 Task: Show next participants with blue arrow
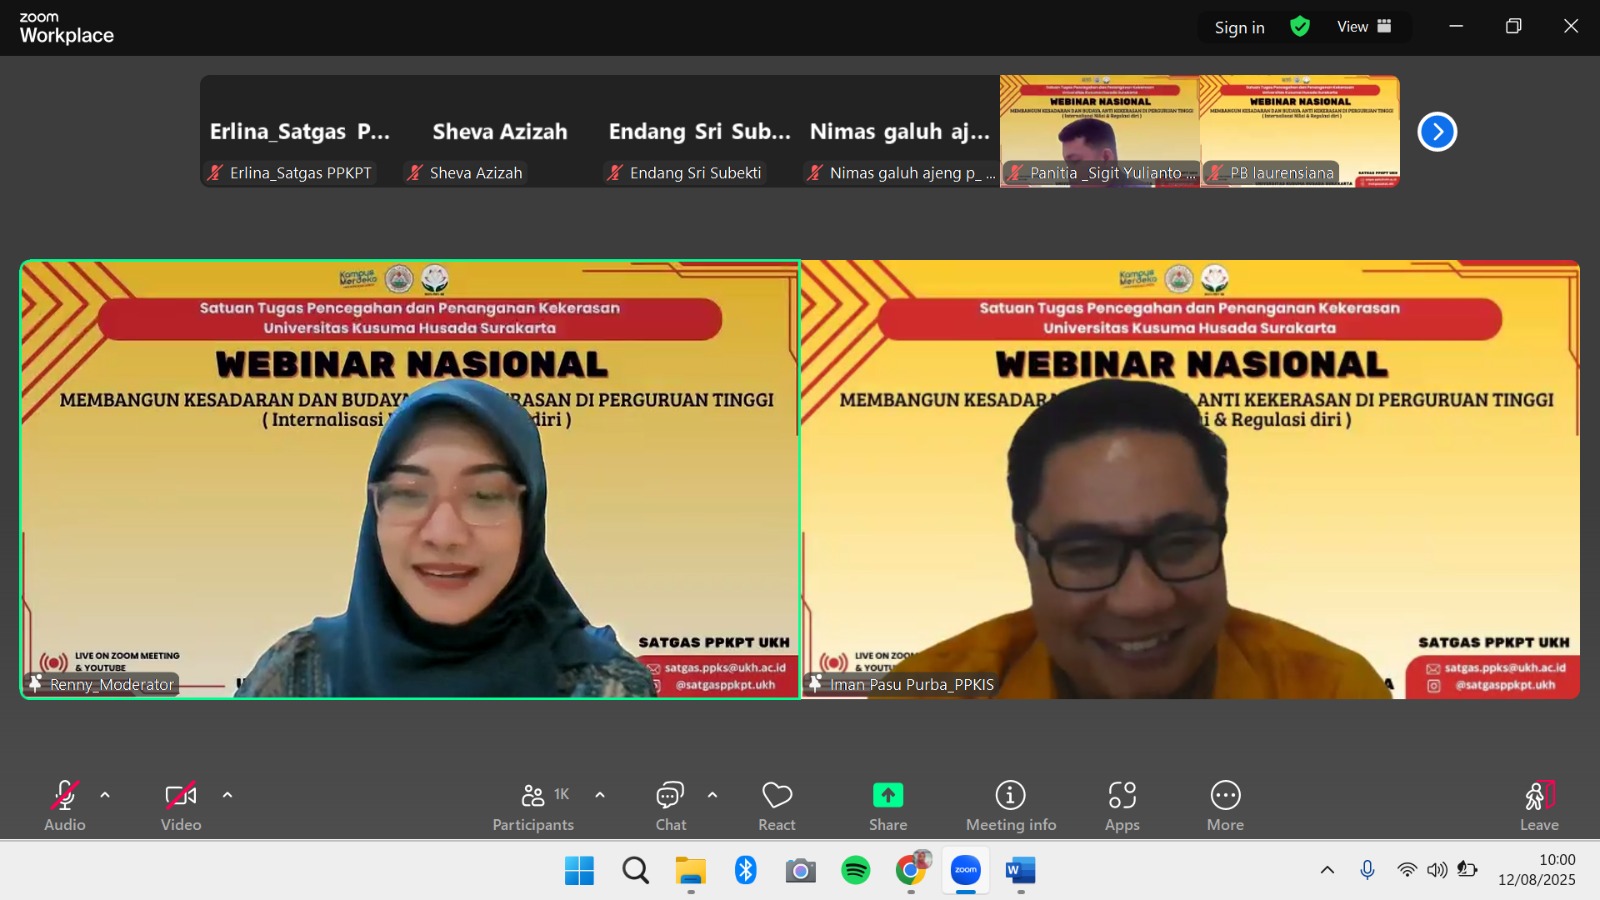point(1437,132)
